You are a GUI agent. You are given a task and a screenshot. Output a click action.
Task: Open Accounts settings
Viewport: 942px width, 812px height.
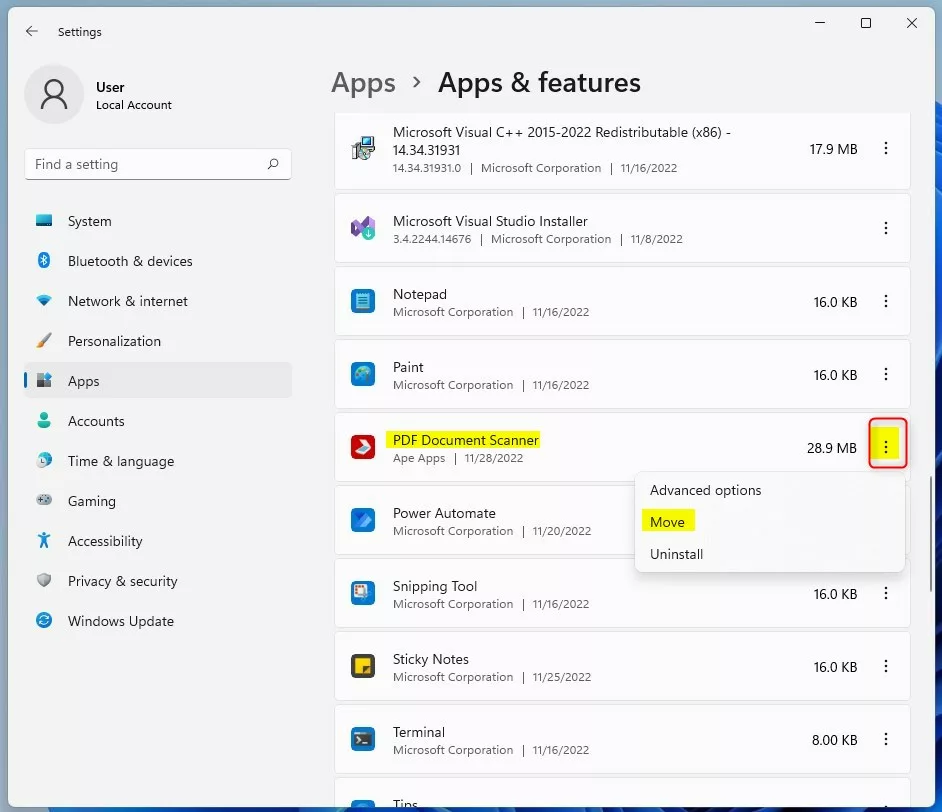coord(158,421)
